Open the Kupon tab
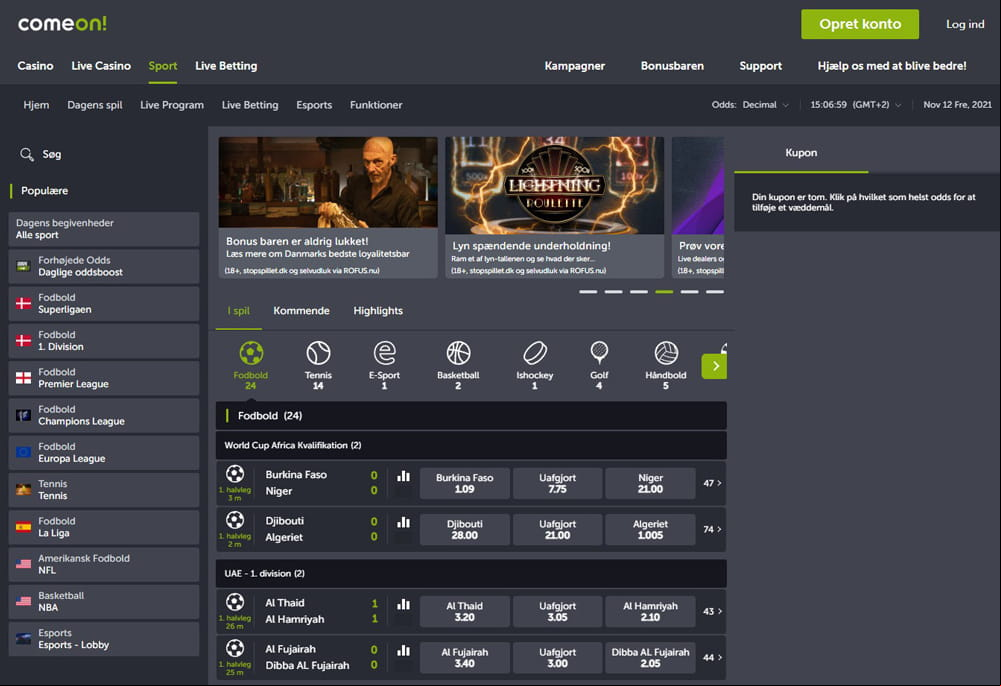1001x686 pixels. pos(801,153)
